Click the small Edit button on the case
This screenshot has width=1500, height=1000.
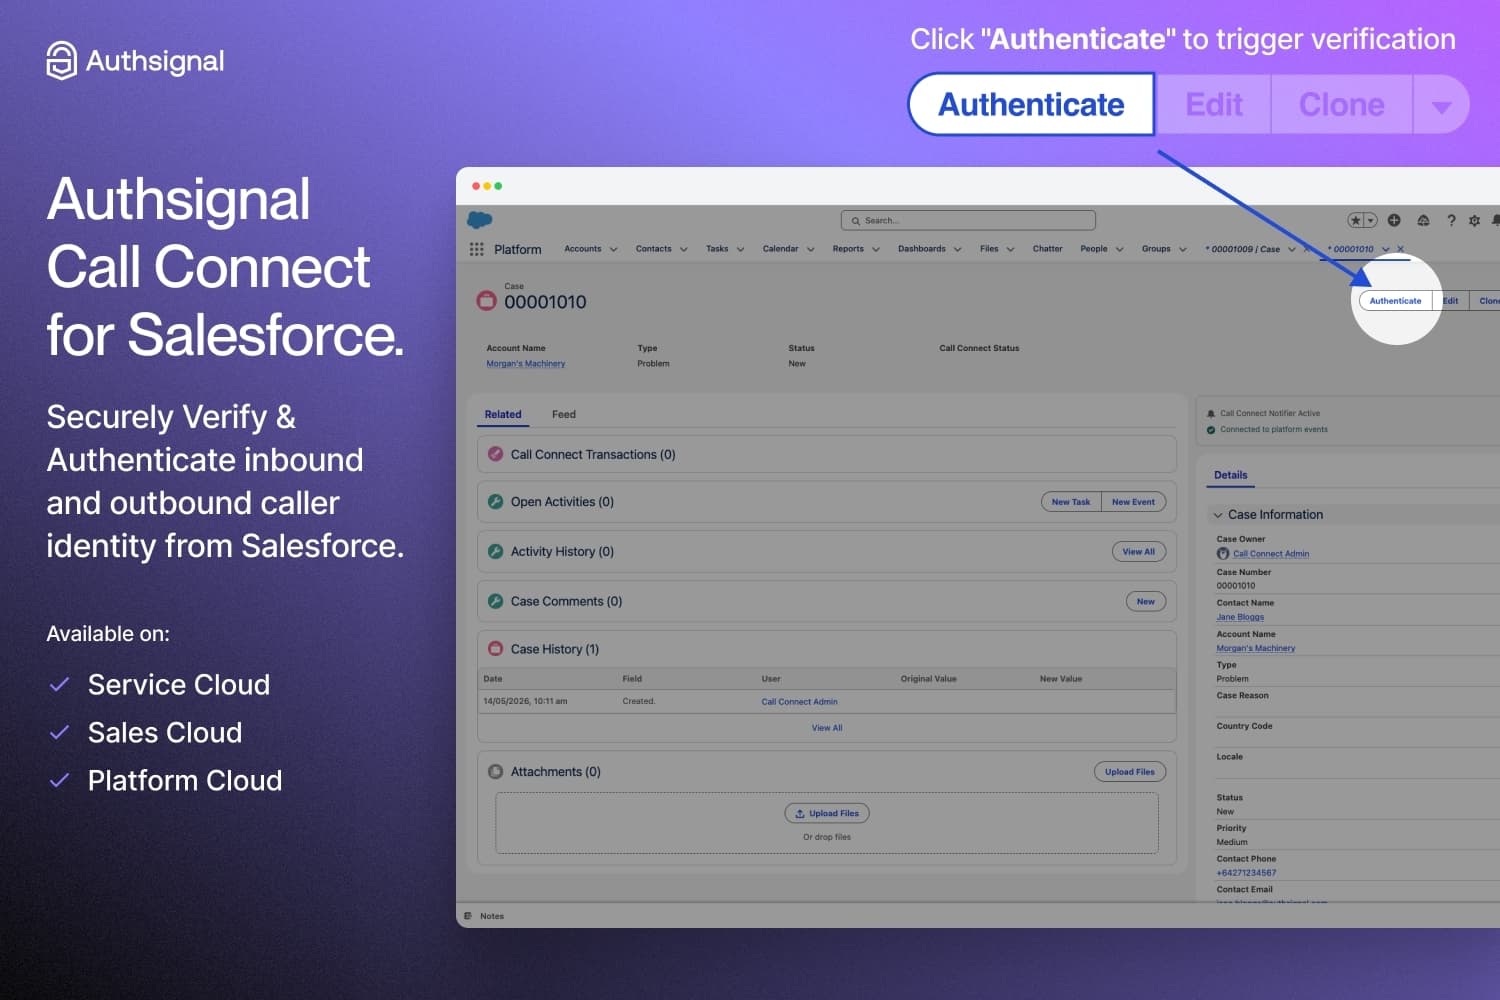pyautogui.click(x=1450, y=301)
